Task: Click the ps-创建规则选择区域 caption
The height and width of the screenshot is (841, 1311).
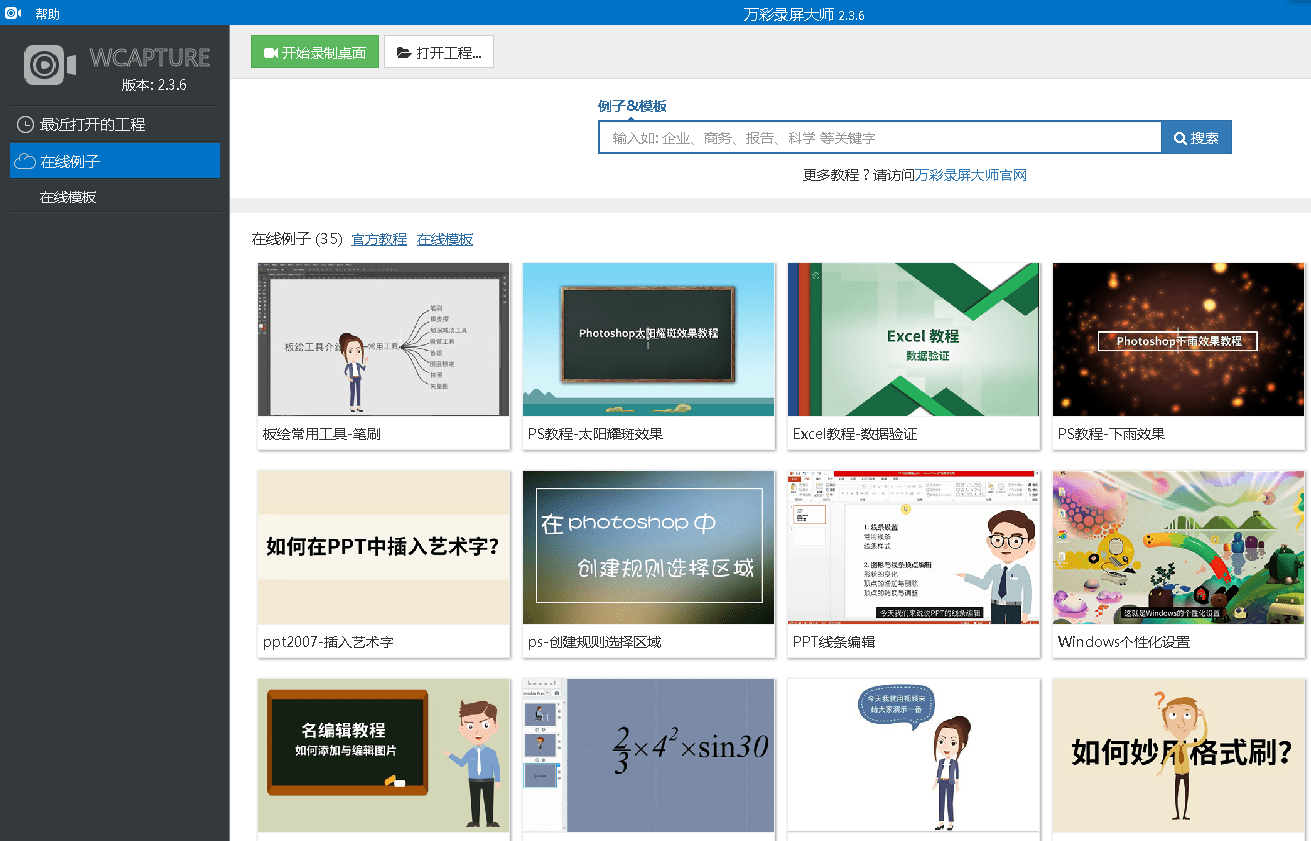Action: [x=595, y=642]
